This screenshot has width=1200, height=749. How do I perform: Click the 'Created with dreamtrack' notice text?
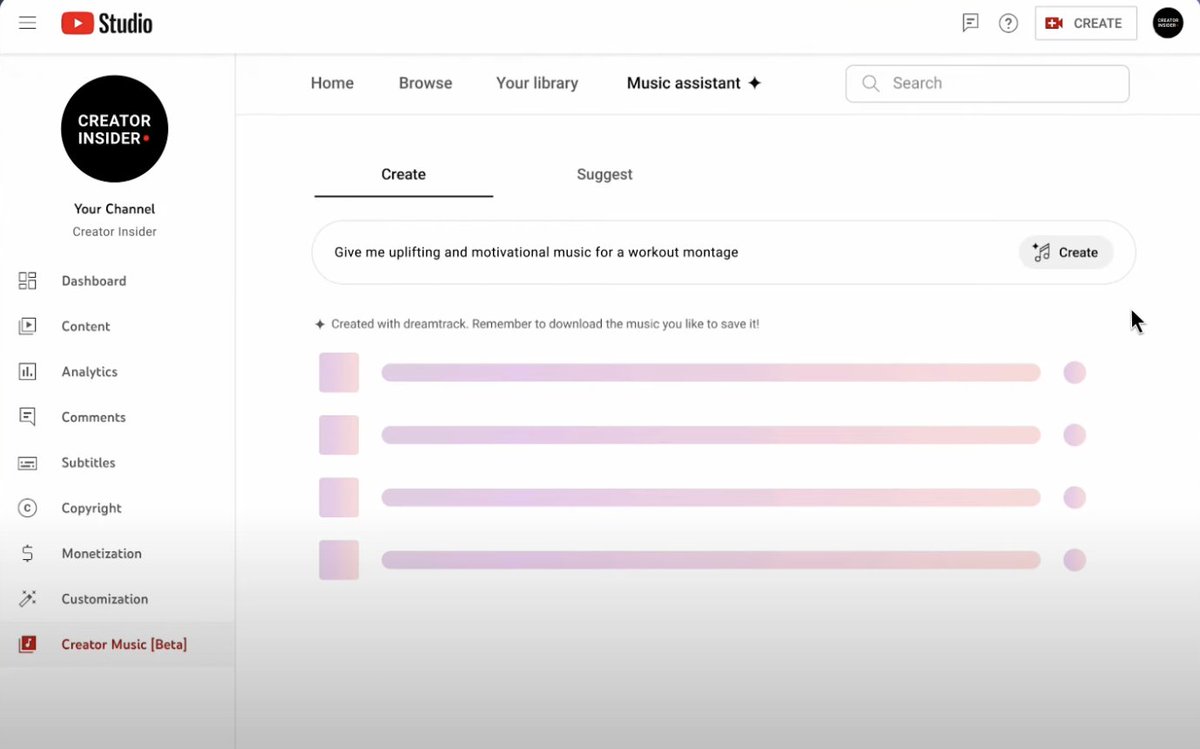coord(545,325)
